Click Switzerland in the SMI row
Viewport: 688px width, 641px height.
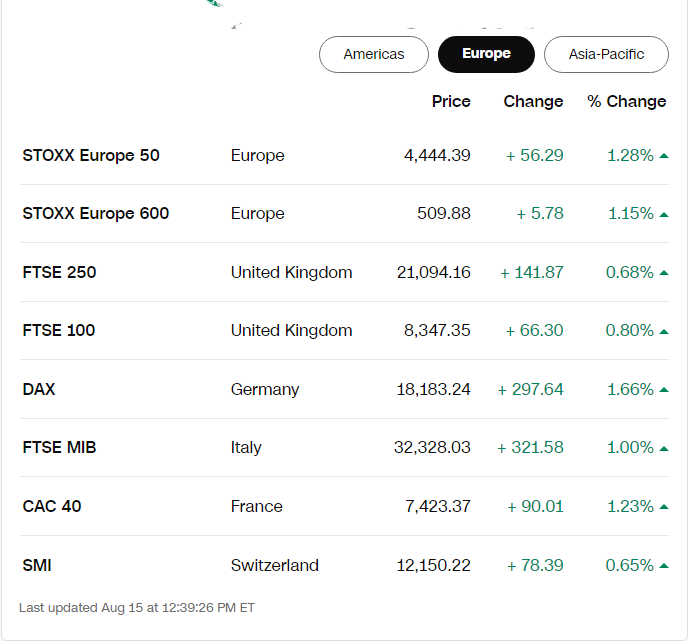point(275,565)
